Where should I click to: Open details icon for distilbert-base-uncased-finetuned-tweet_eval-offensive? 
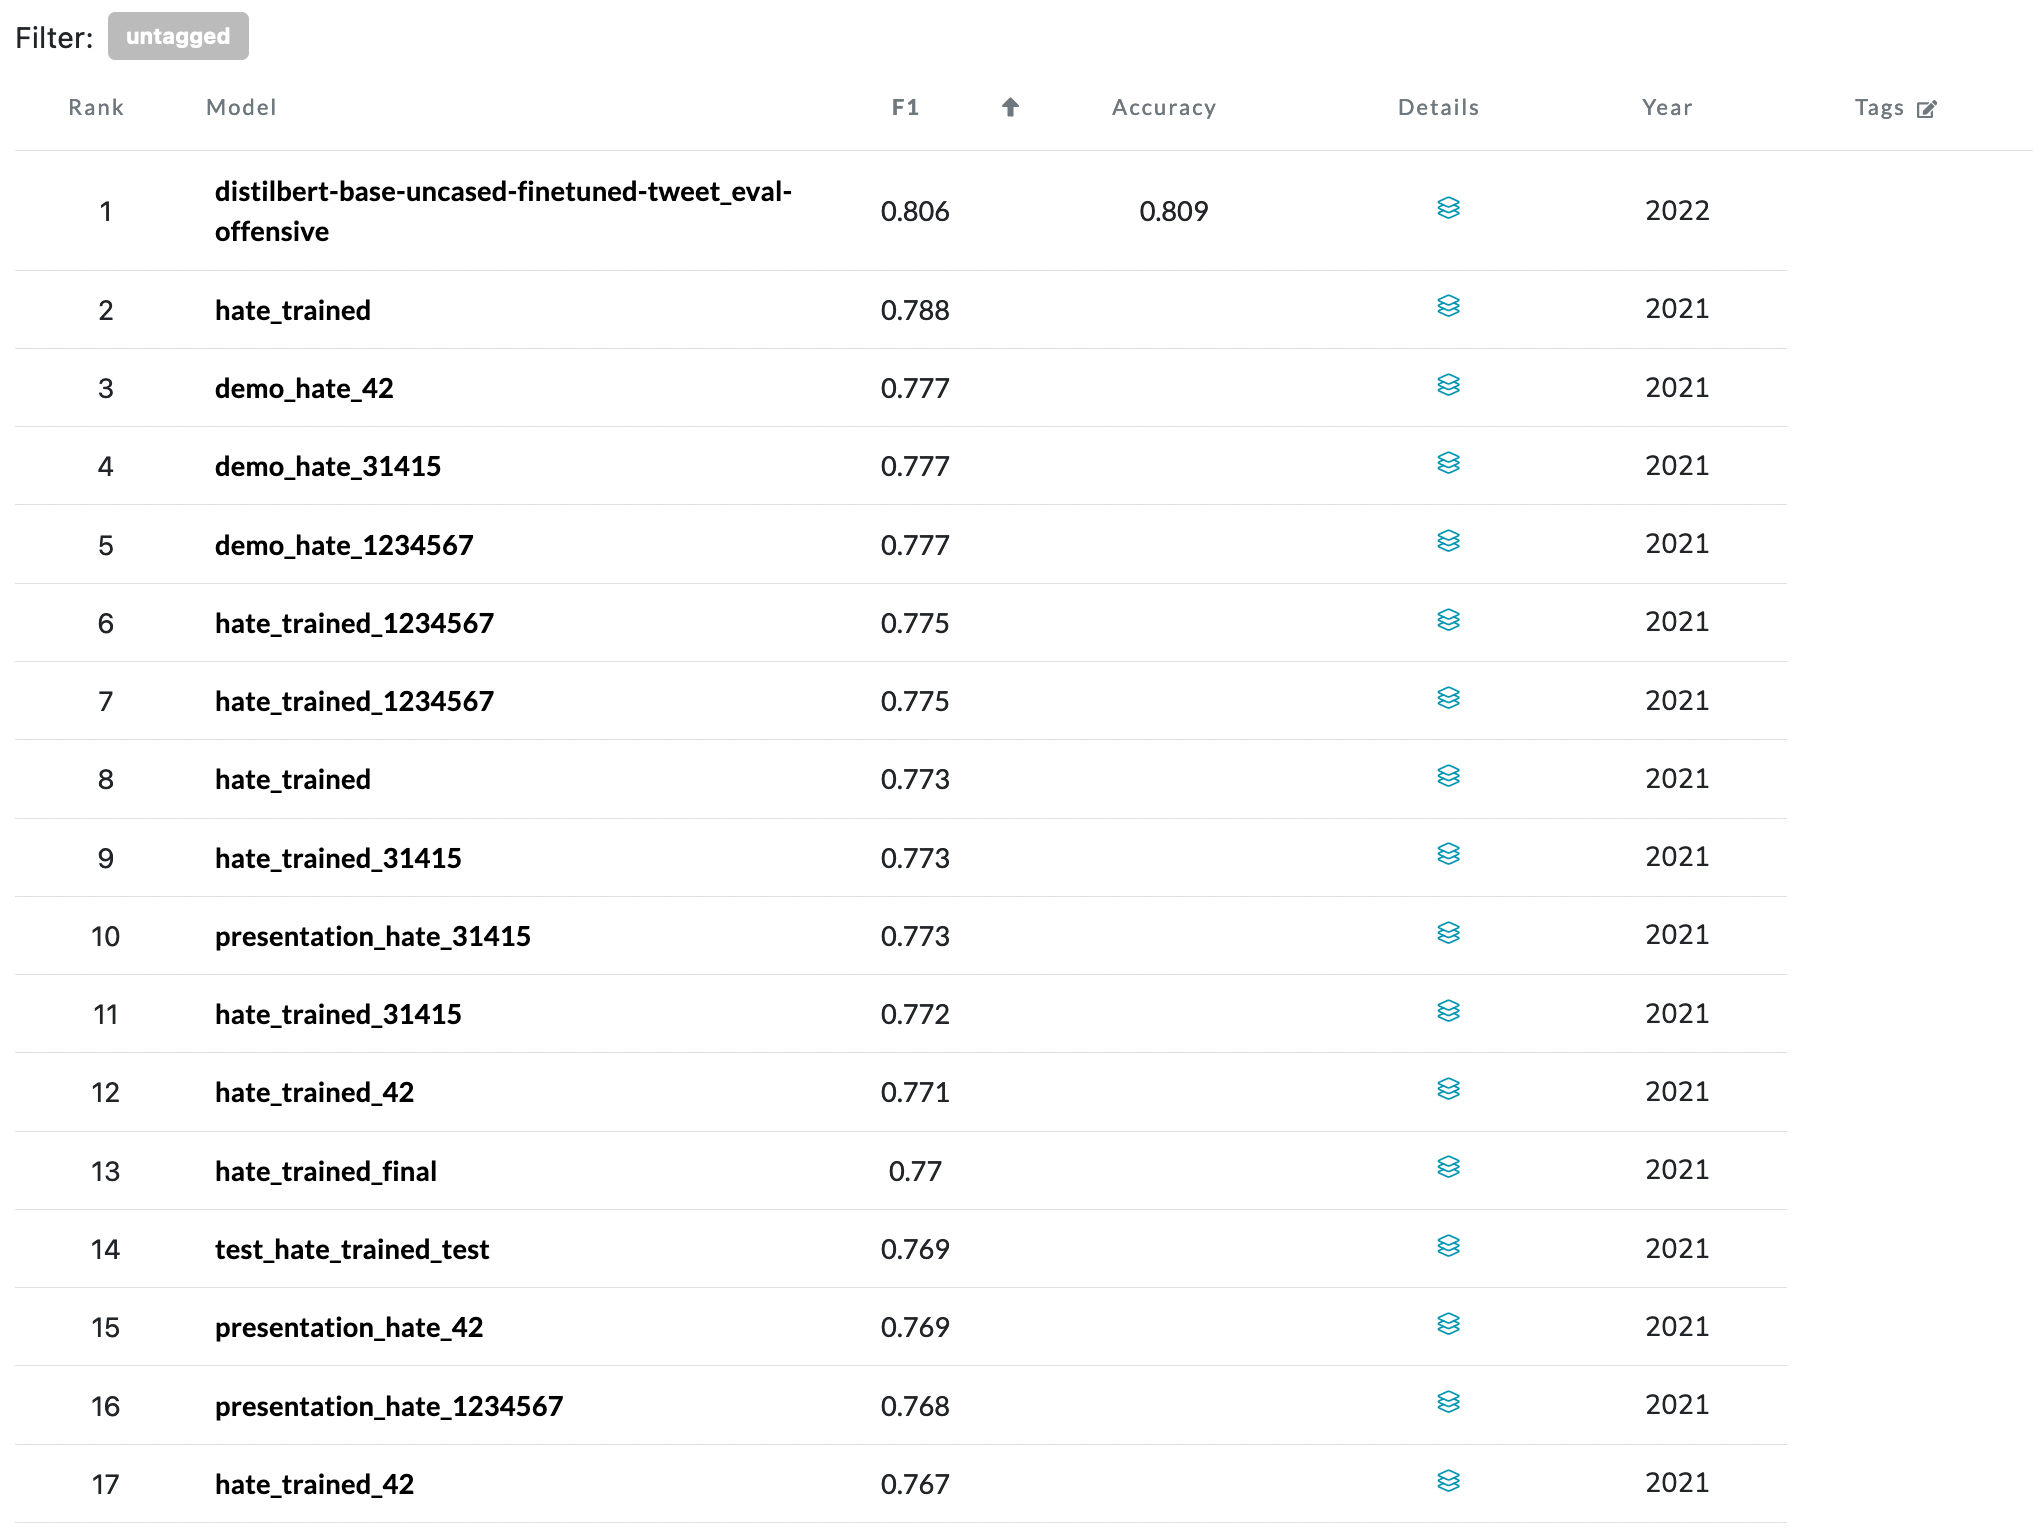coord(1447,208)
